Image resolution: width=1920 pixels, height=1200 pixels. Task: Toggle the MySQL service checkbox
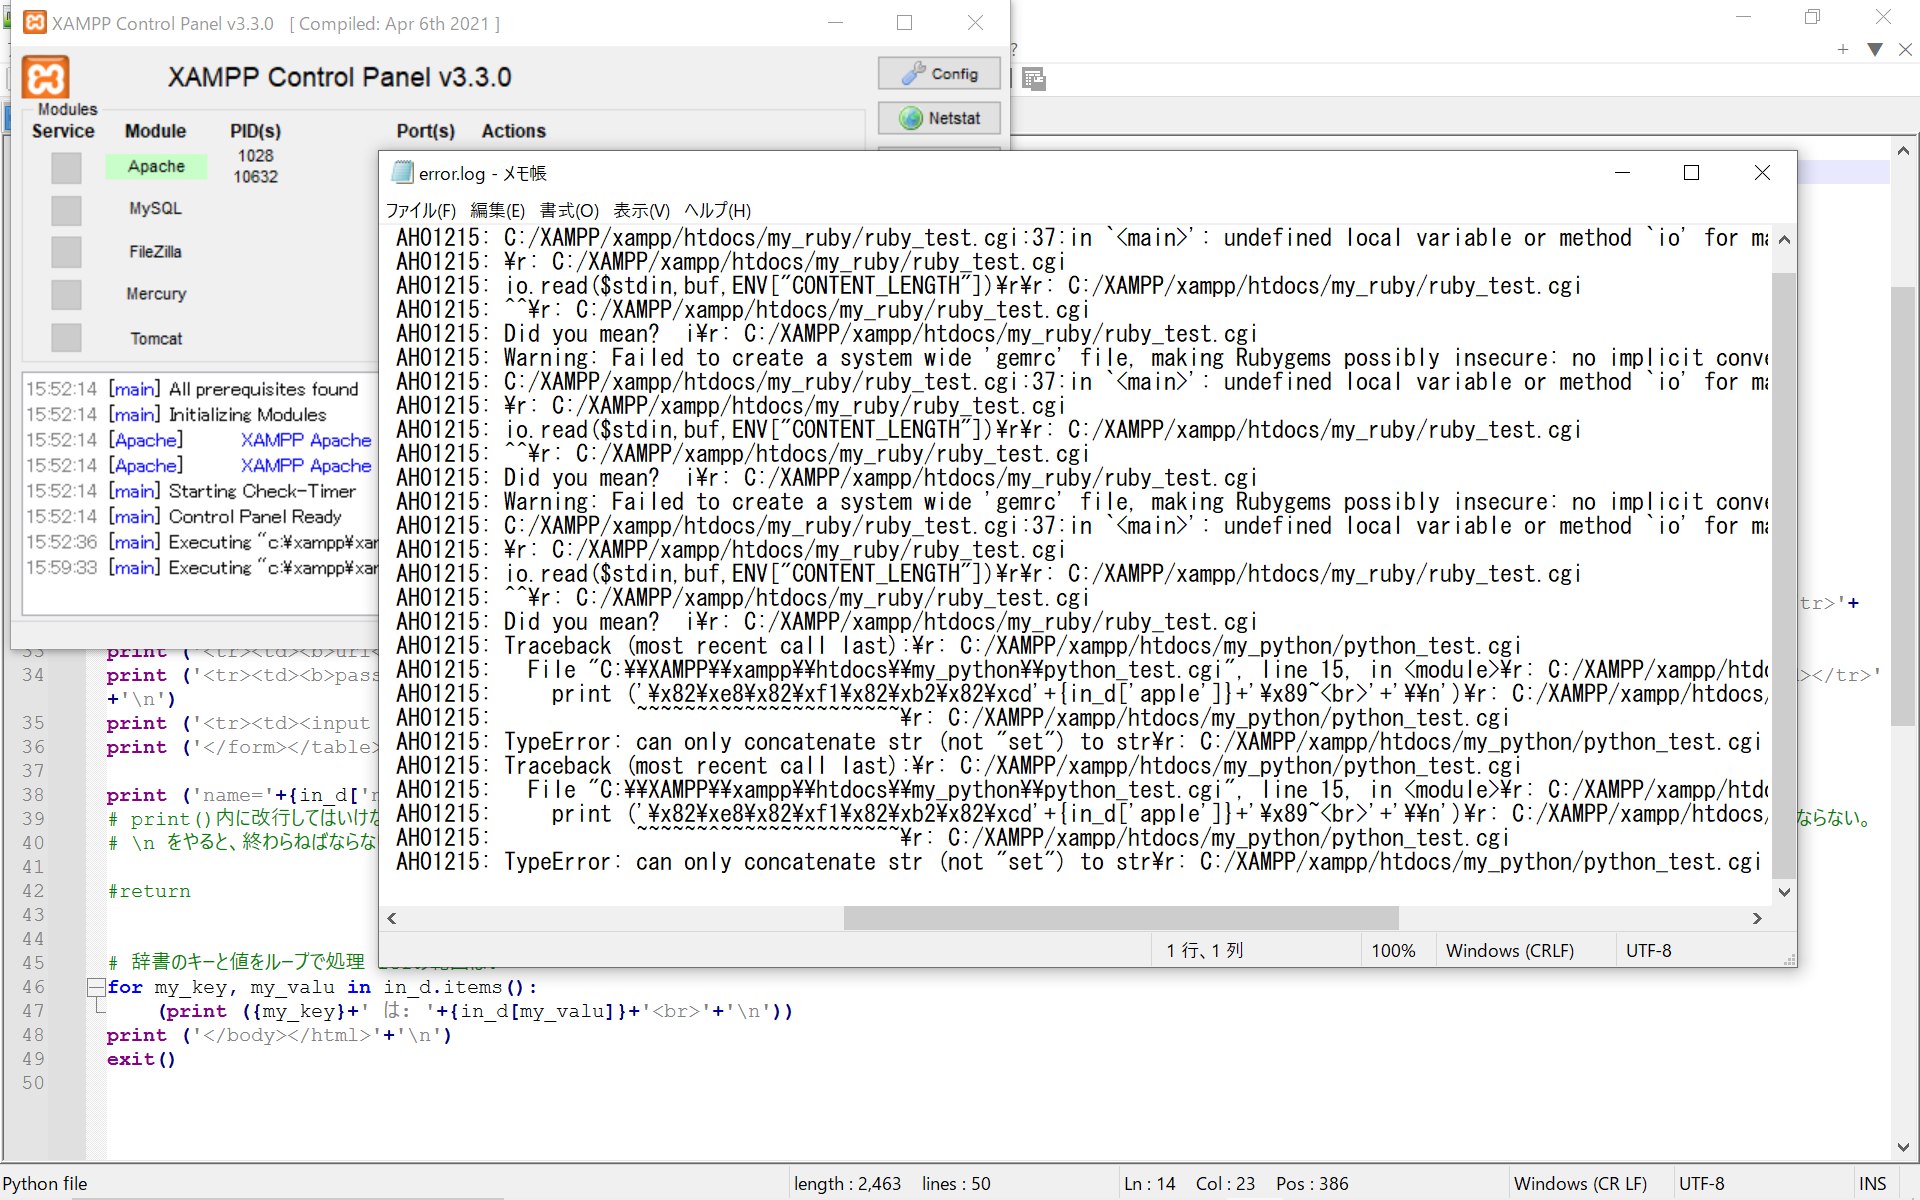click(x=66, y=209)
